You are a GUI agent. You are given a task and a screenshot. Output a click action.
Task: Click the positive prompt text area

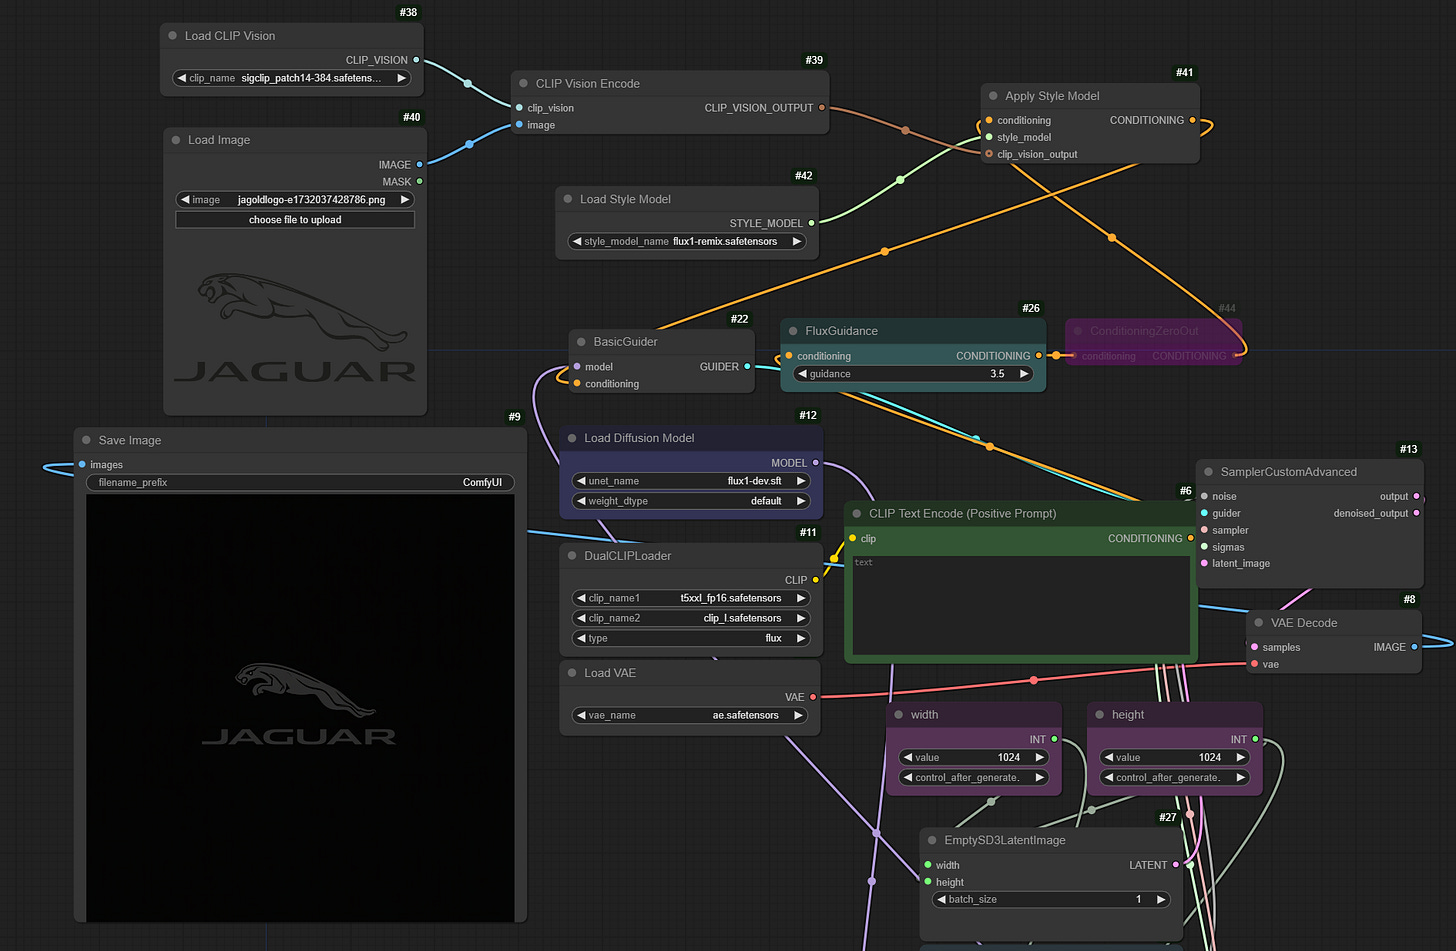tap(1020, 605)
